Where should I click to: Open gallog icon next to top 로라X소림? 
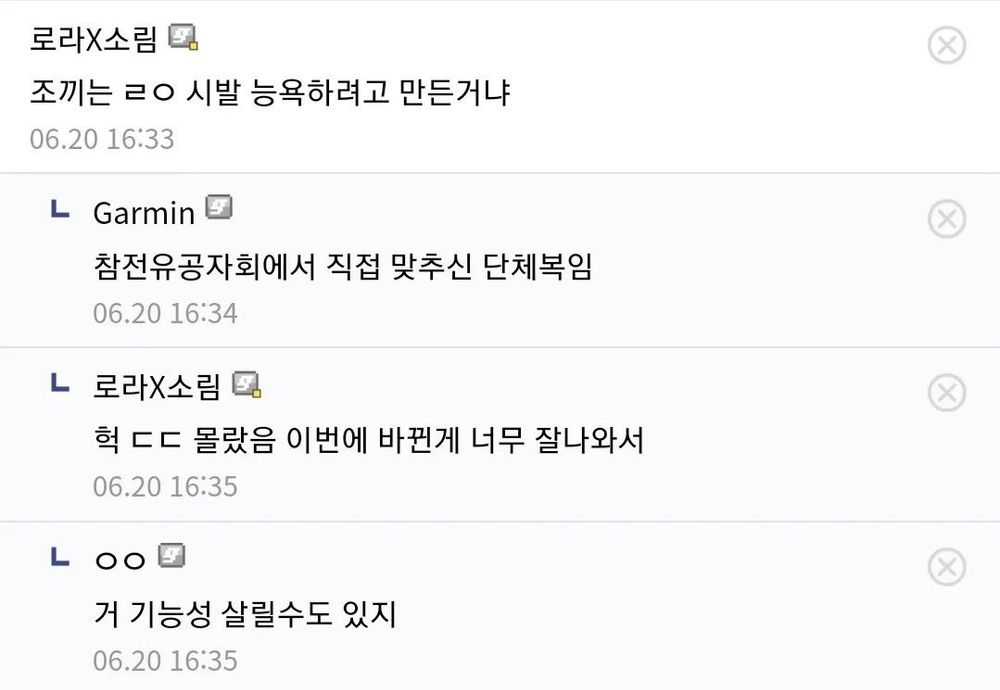(183, 38)
